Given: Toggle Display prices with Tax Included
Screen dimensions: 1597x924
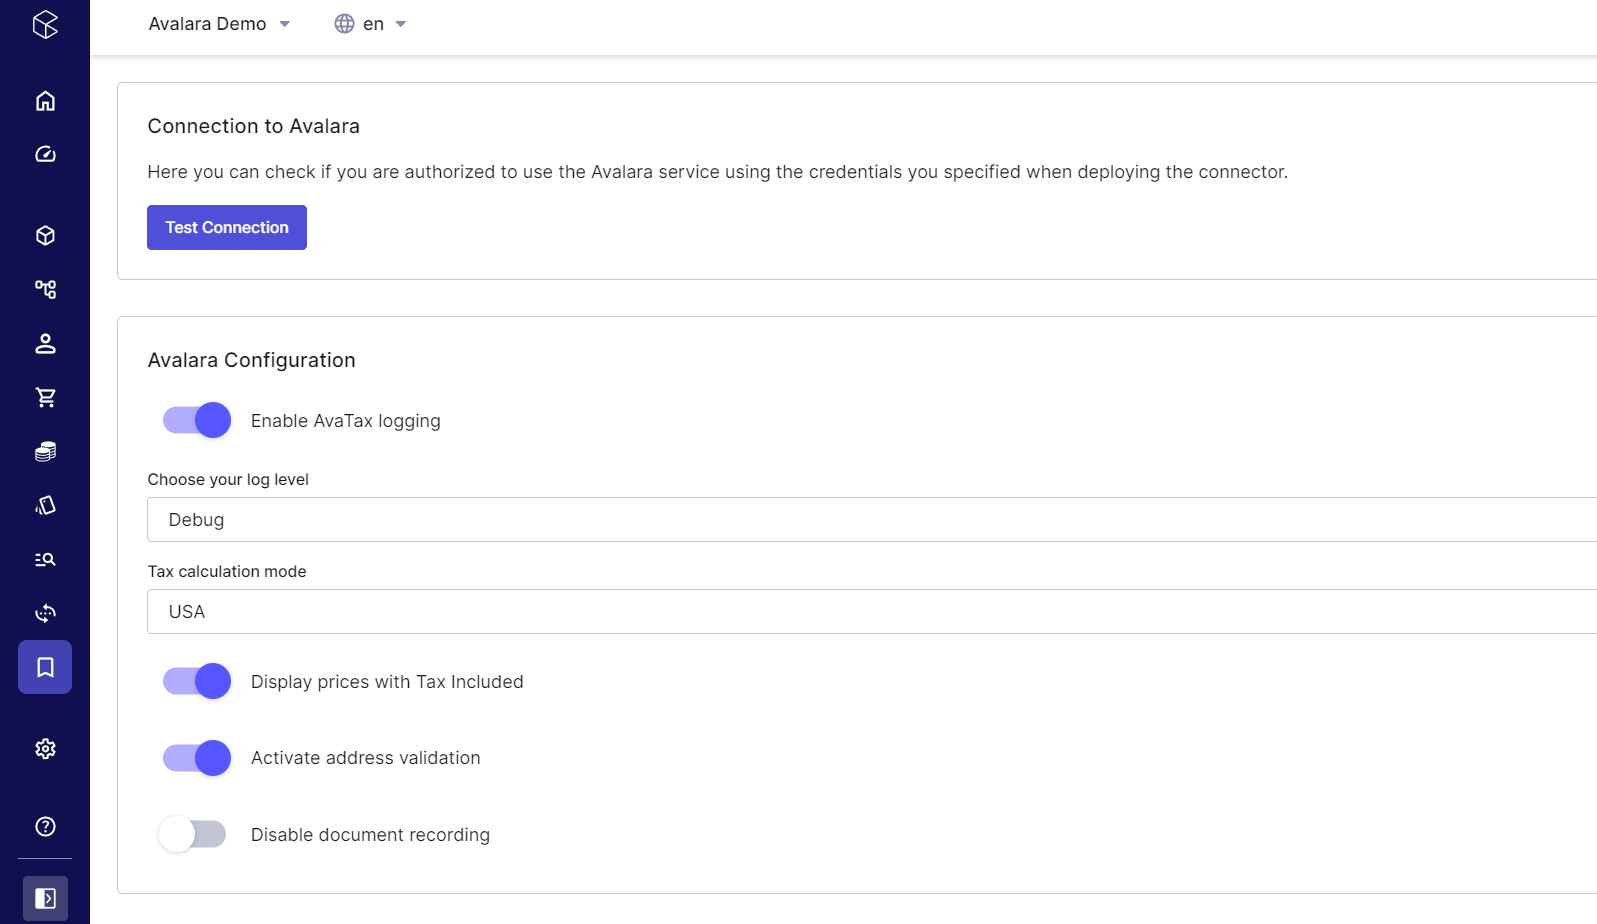Looking at the screenshot, I should coord(197,681).
